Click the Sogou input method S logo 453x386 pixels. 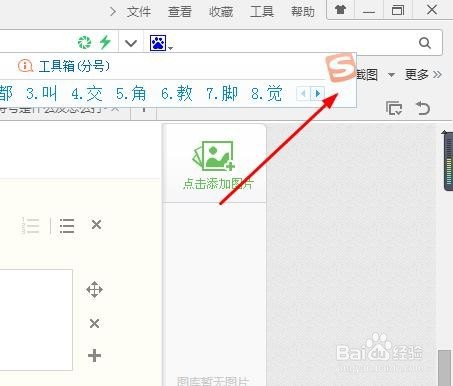tap(340, 67)
